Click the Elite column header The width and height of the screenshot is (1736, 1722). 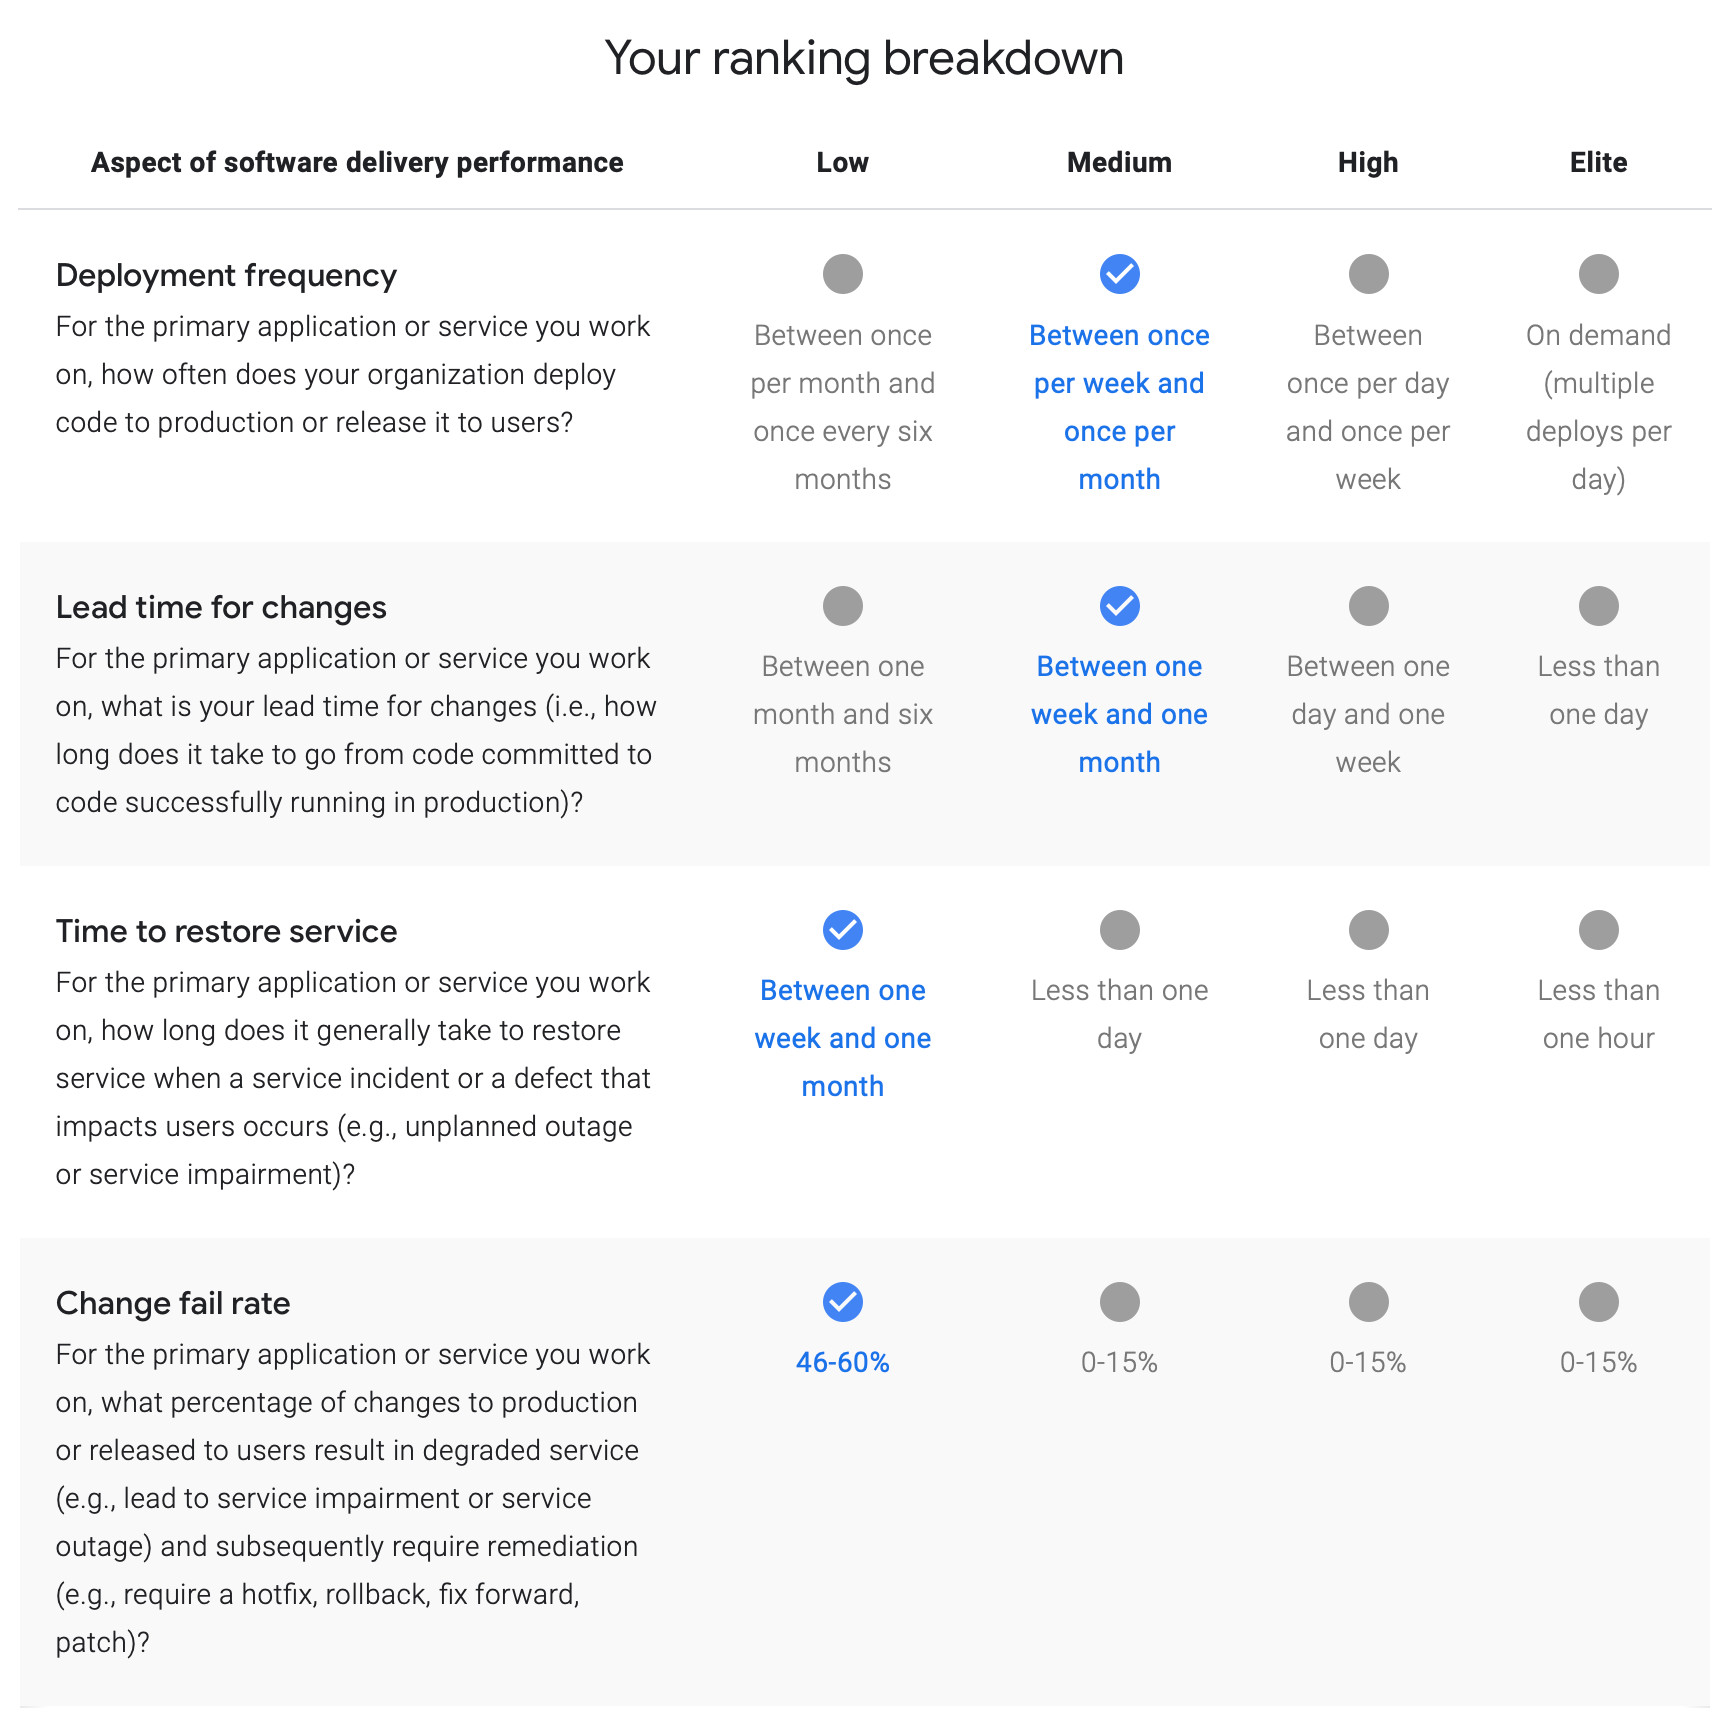coord(1598,162)
